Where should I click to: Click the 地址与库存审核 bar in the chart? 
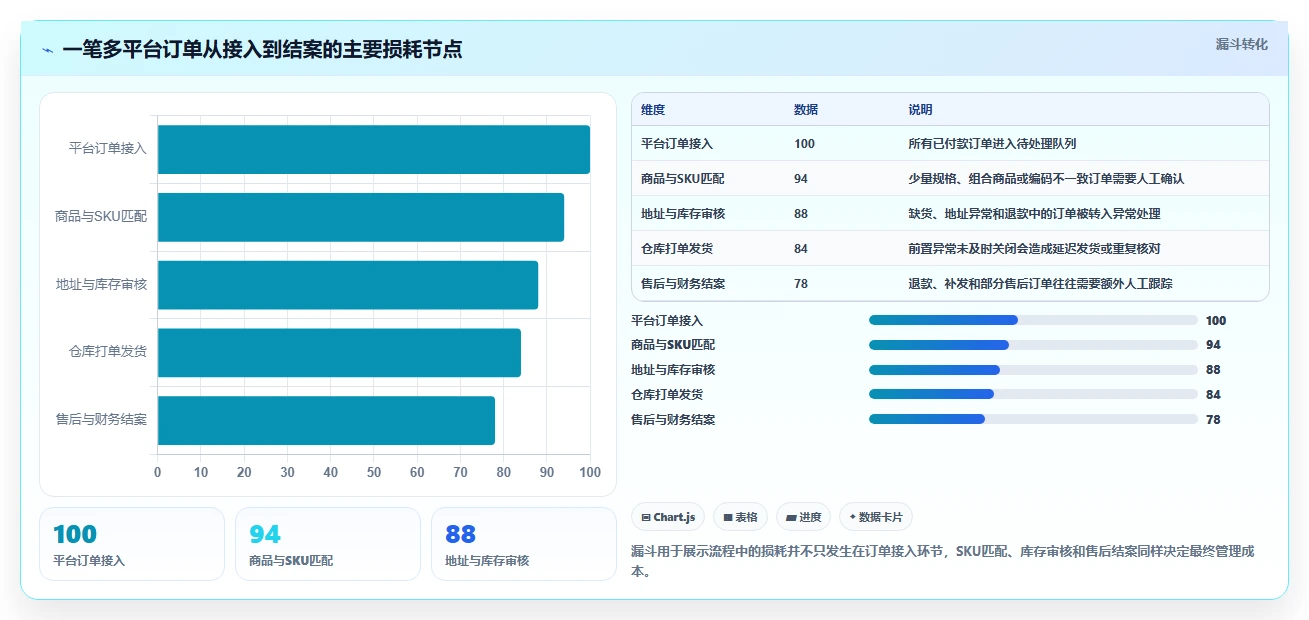348,285
